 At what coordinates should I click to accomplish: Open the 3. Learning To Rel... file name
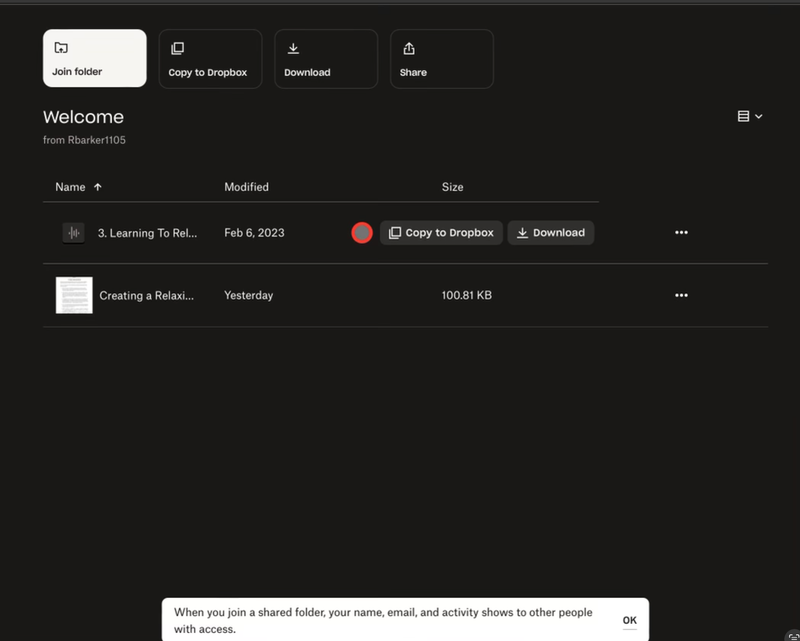click(x=147, y=233)
